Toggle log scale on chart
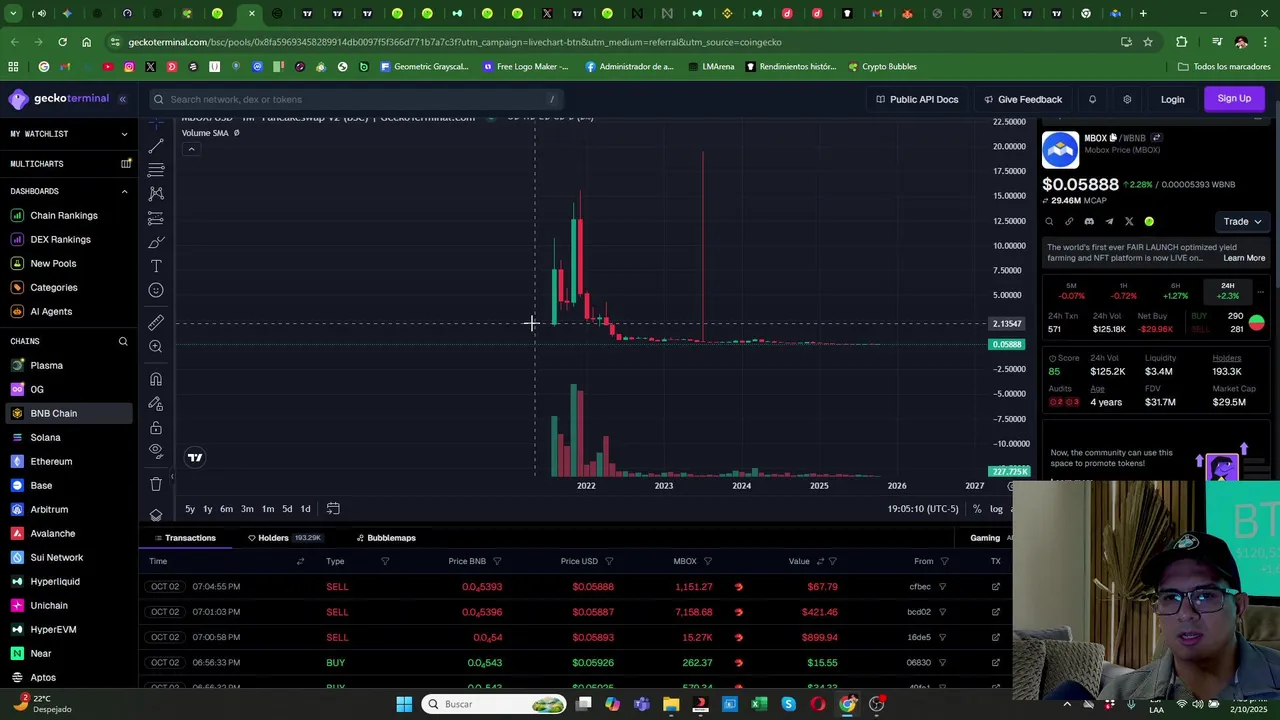This screenshot has width=1280, height=720. click(996, 509)
